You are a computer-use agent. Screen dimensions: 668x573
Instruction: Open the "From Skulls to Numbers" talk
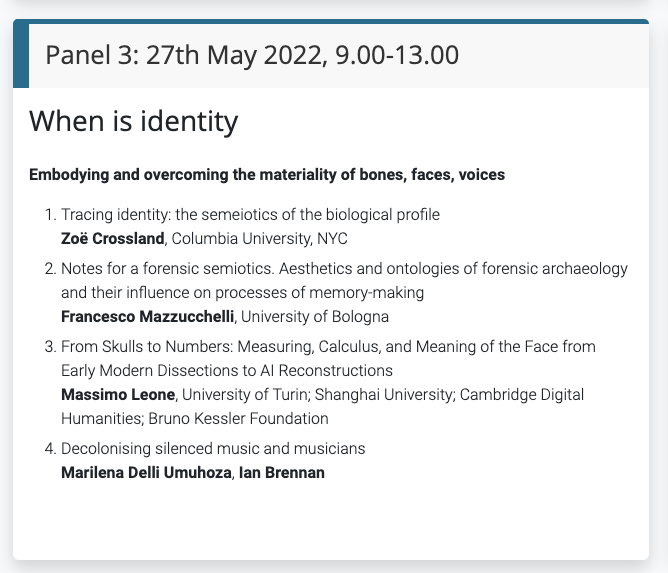pyautogui.click(x=328, y=347)
